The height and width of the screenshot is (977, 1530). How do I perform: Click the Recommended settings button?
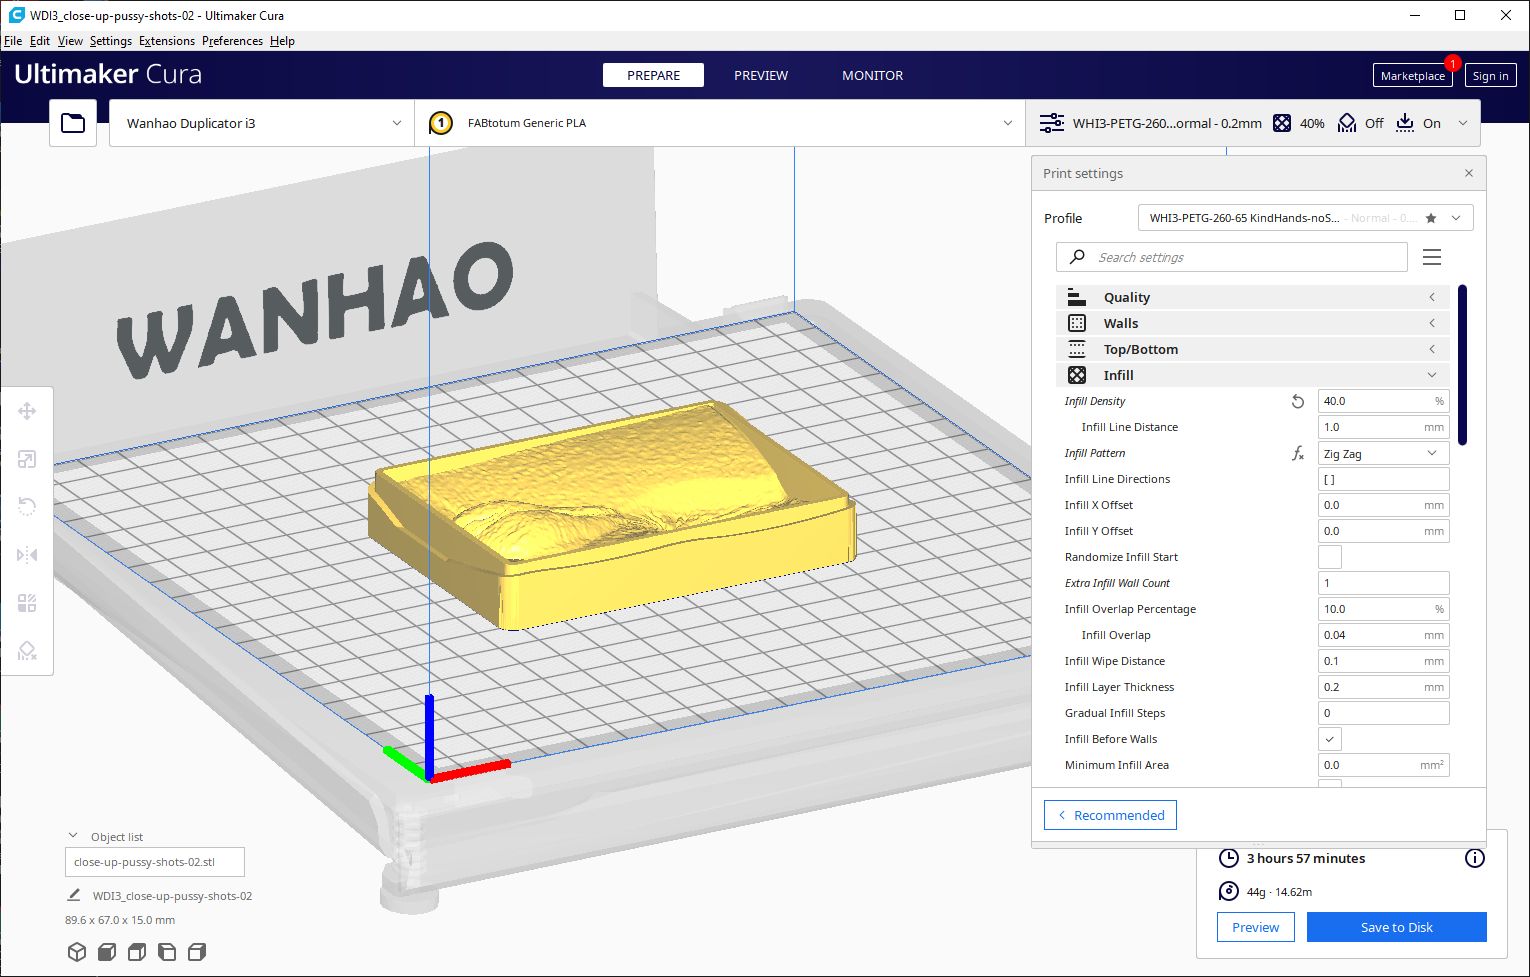pyautogui.click(x=1110, y=815)
